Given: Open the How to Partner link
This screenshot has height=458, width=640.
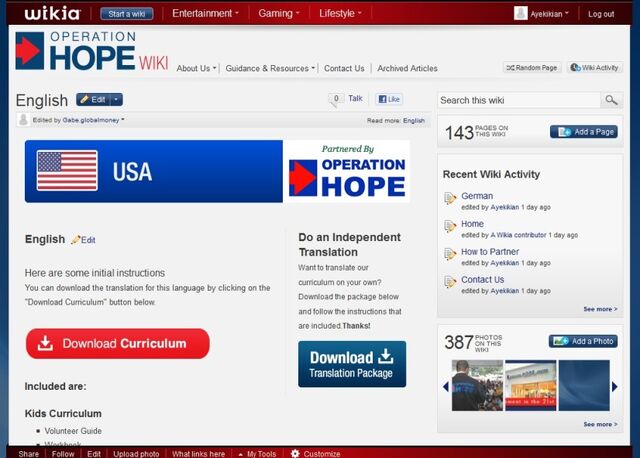Looking at the screenshot, I should point(490,252).
